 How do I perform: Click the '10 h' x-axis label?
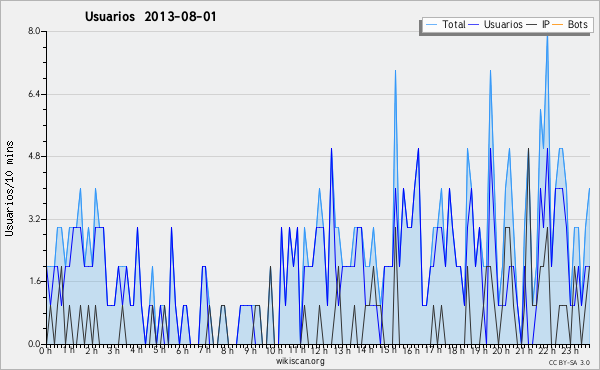pos(274,350)
